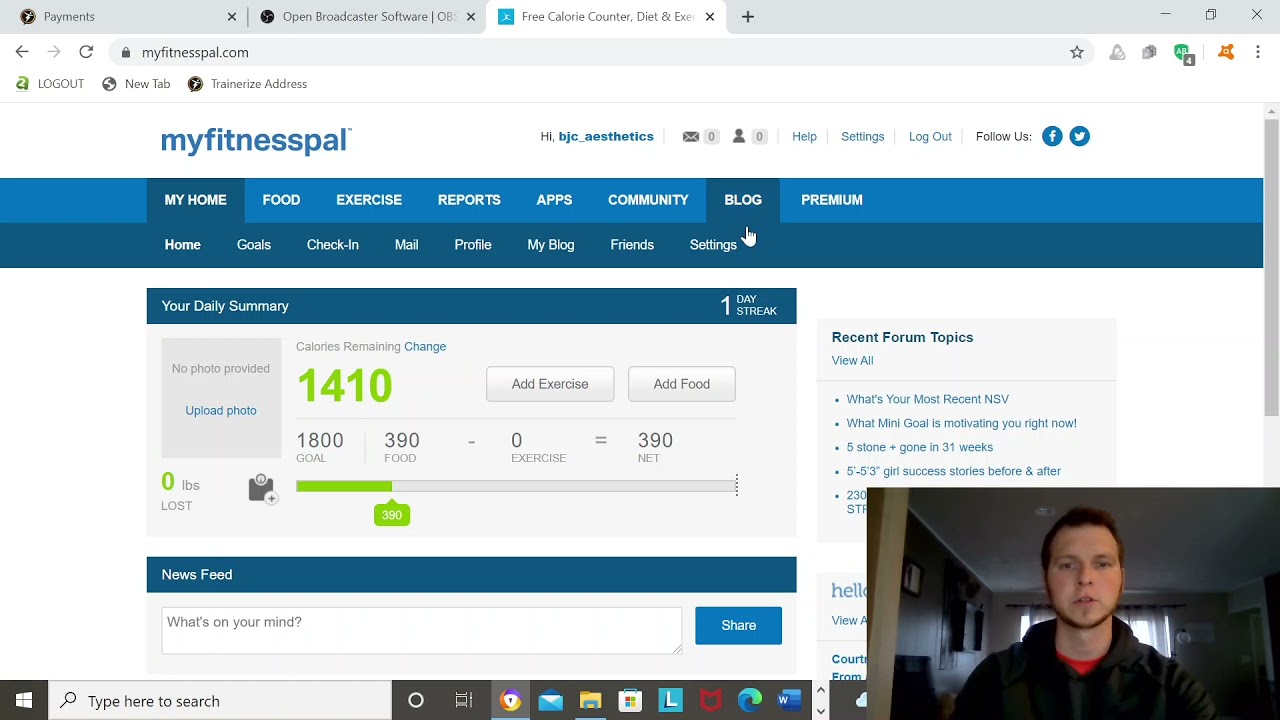Open the BLOG menu
Image resolution: width=1280 pixels, height=720 pixels.
pos(743,200)
